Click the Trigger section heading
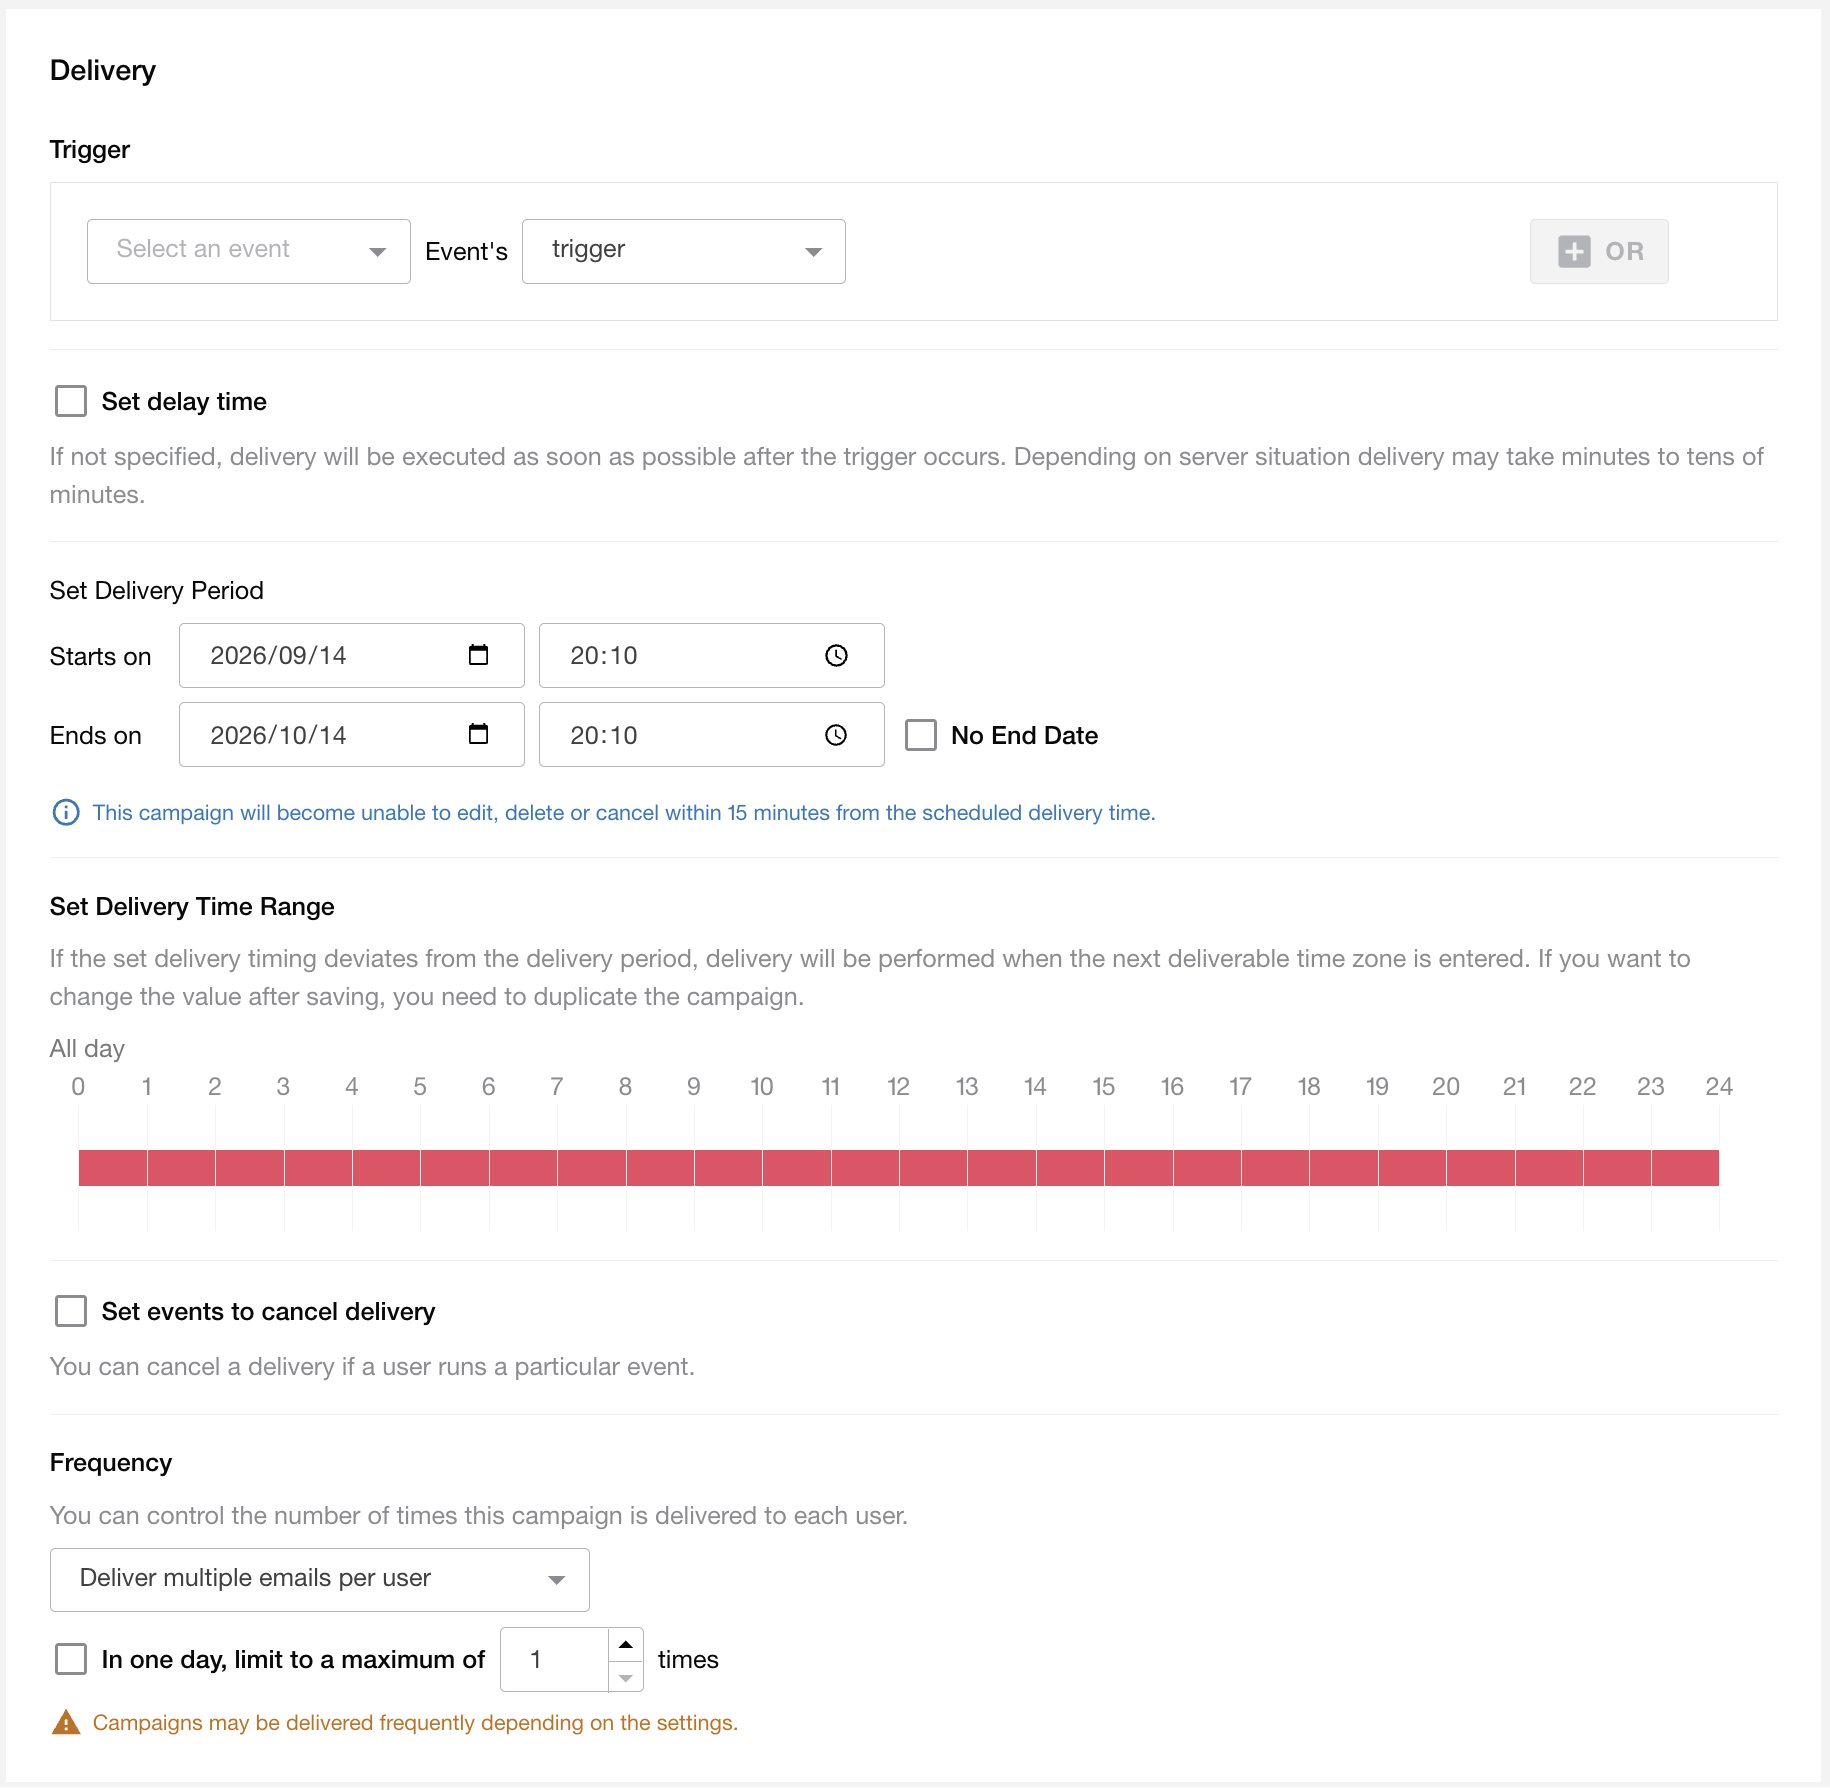The width and height of the screenshot is (1830, 1788). click(x=90, y=149)
